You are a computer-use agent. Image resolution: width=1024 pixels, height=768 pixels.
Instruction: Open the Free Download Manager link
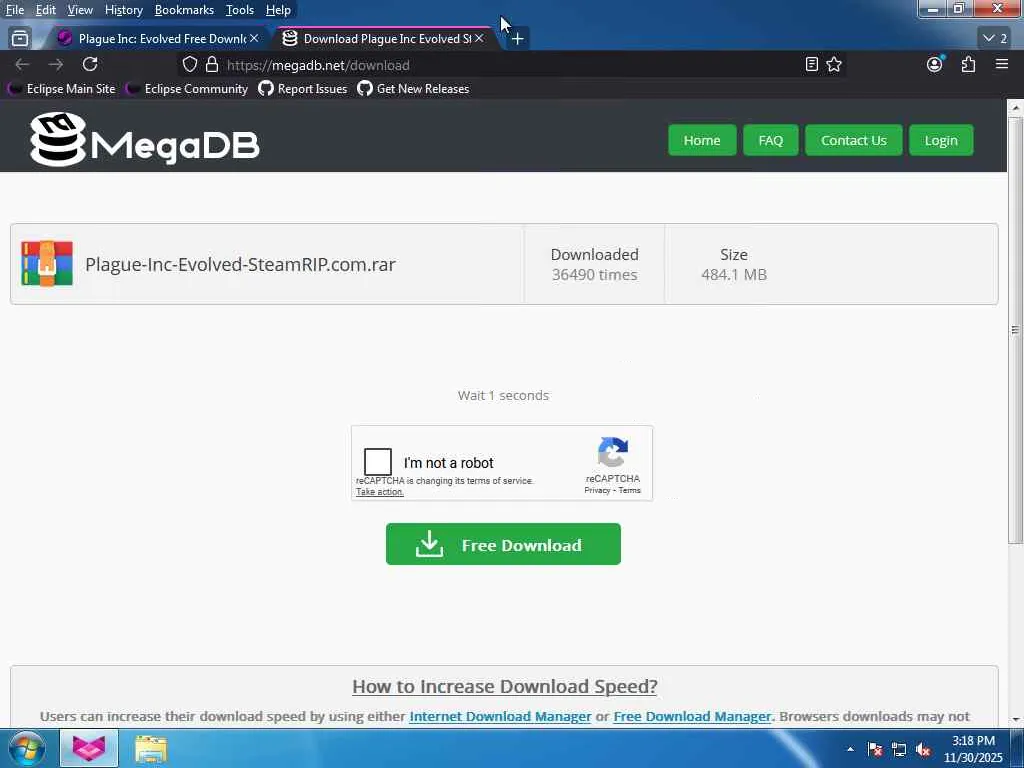[692, 716]
